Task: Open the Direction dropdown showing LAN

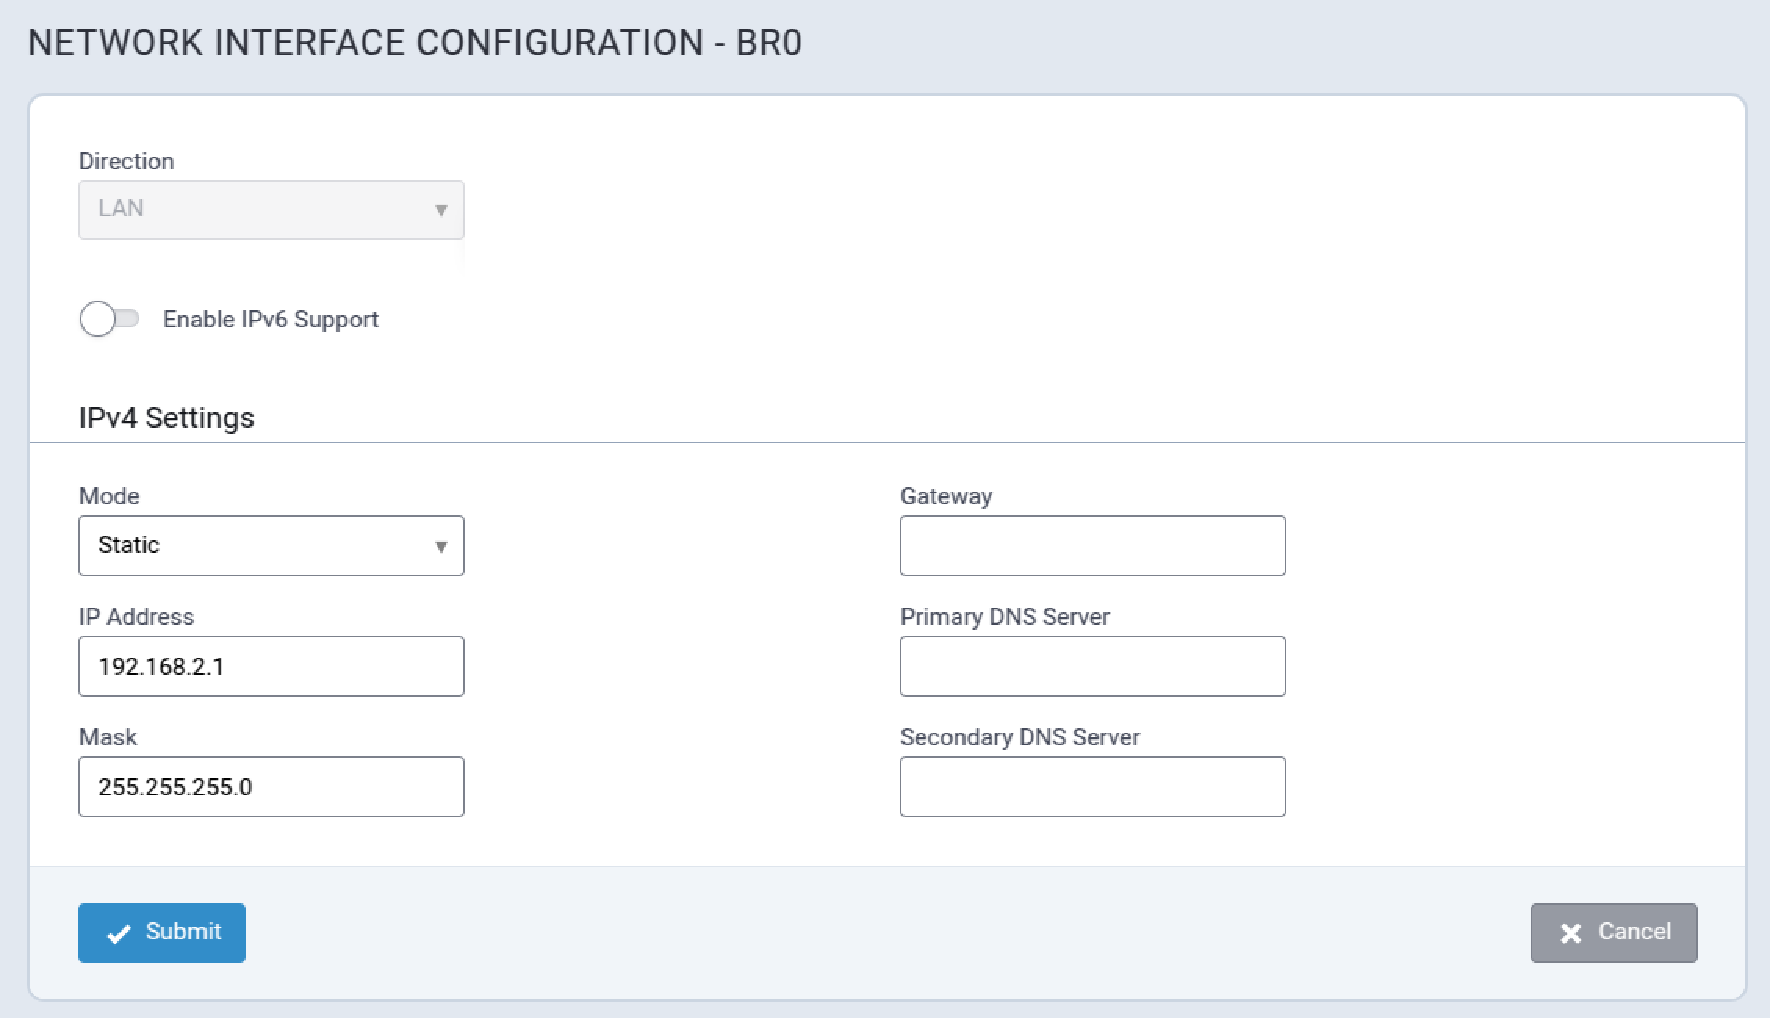Action: (x=260, y=210)
